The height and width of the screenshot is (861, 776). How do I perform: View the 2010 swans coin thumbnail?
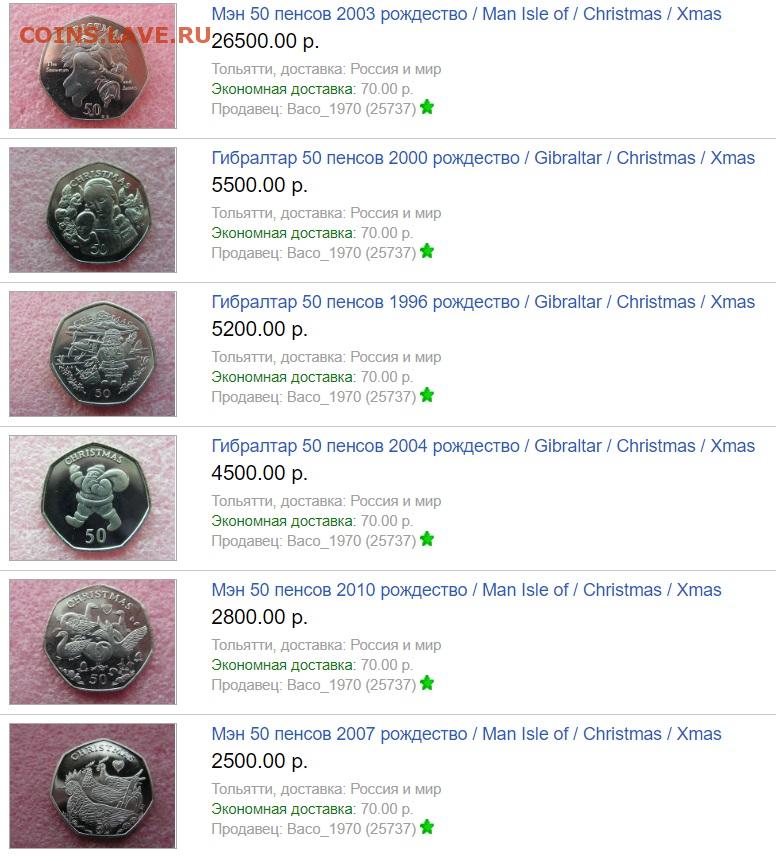(x=93, y=641)
